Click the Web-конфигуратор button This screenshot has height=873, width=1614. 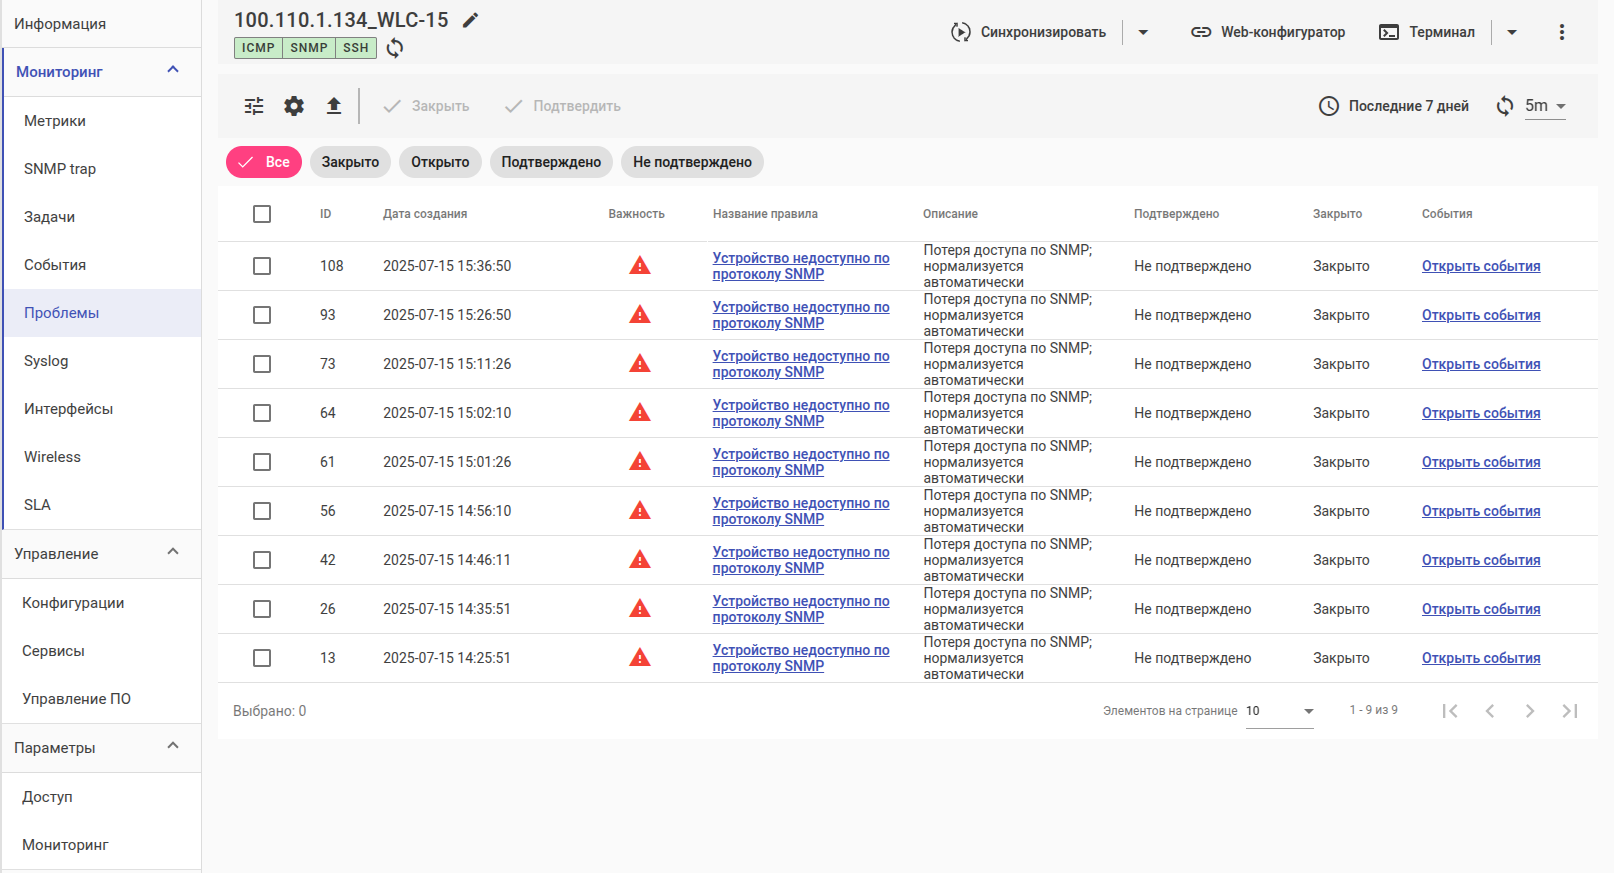pos(1268,32)
